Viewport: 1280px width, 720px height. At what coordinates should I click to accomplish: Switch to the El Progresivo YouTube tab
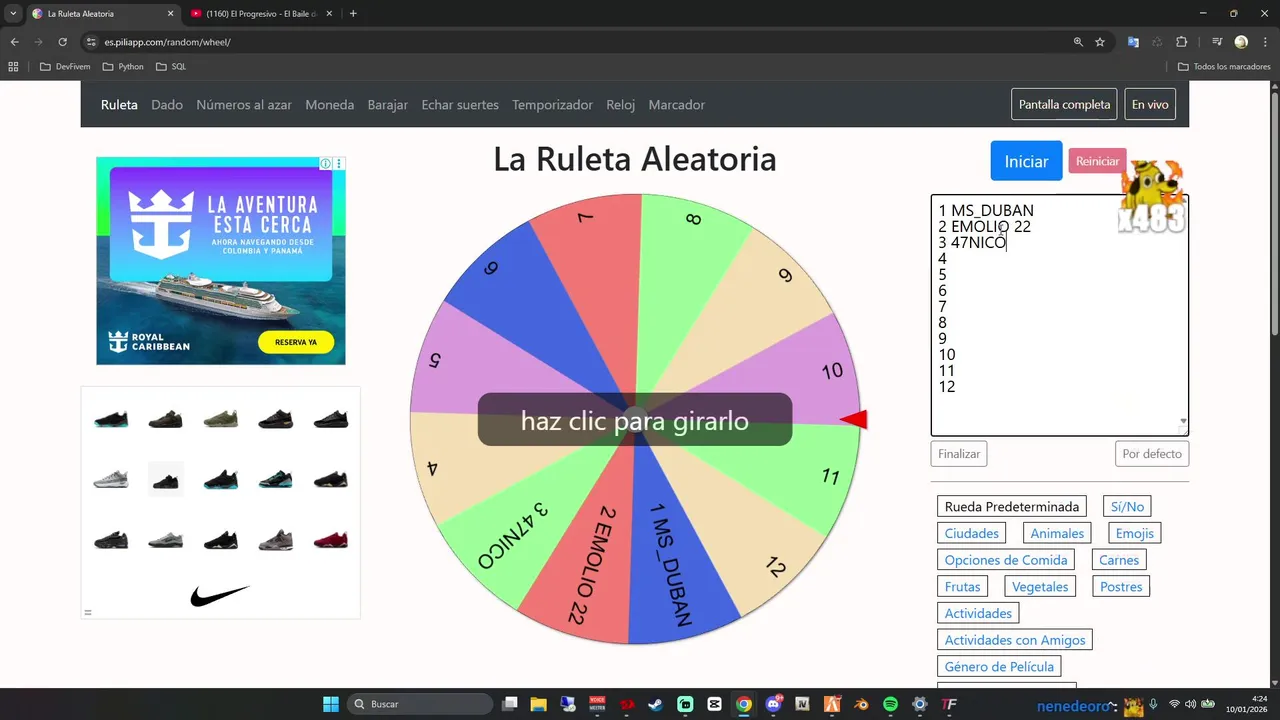pyautogui.click(x=260, y=14)
